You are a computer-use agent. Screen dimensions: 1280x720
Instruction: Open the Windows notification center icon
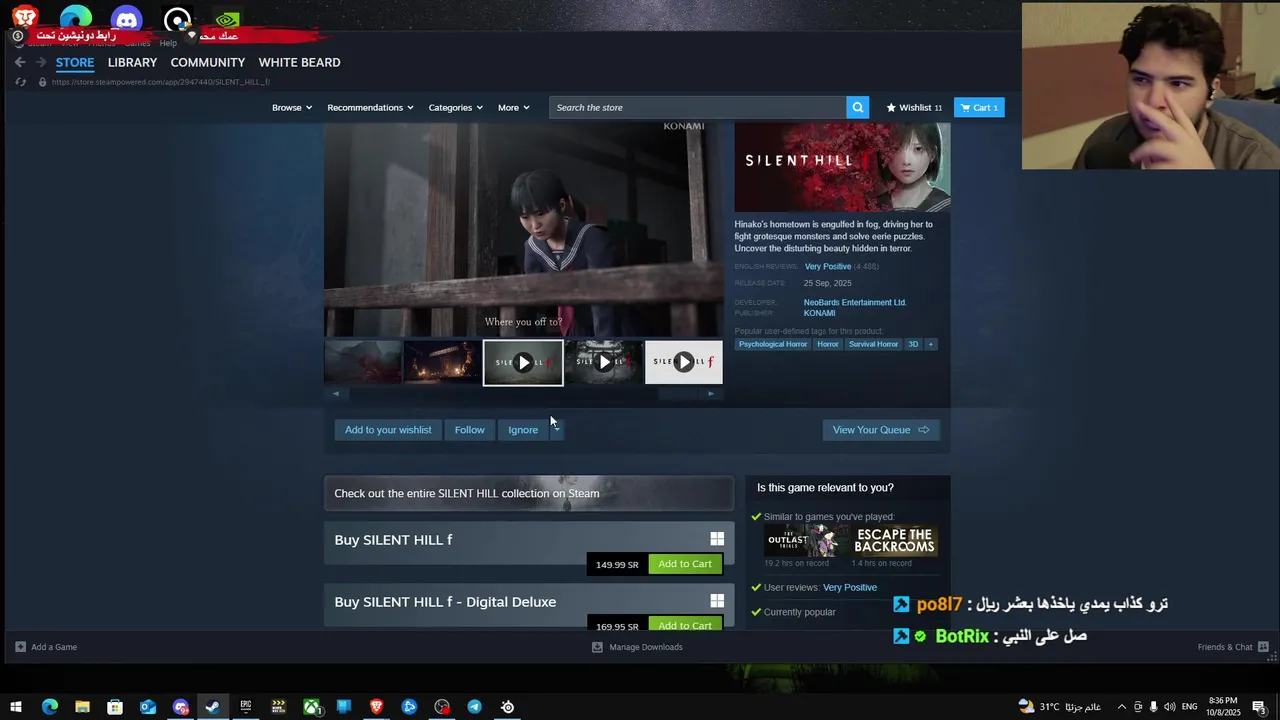coord(1259,707)
